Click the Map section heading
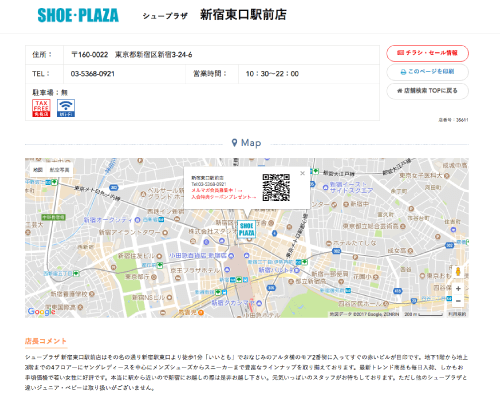 (x=247, y=143)
